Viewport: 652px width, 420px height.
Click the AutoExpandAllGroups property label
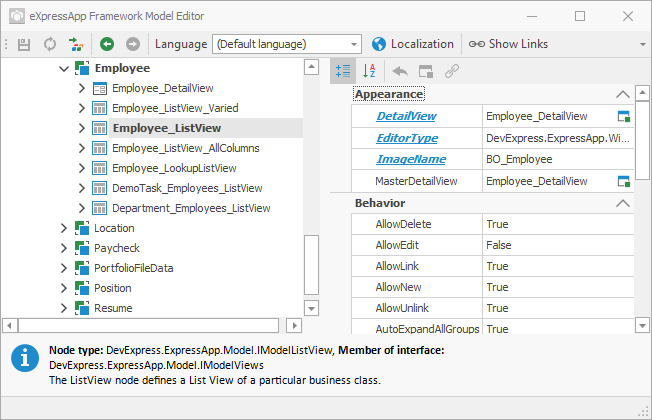click(427, 329)
